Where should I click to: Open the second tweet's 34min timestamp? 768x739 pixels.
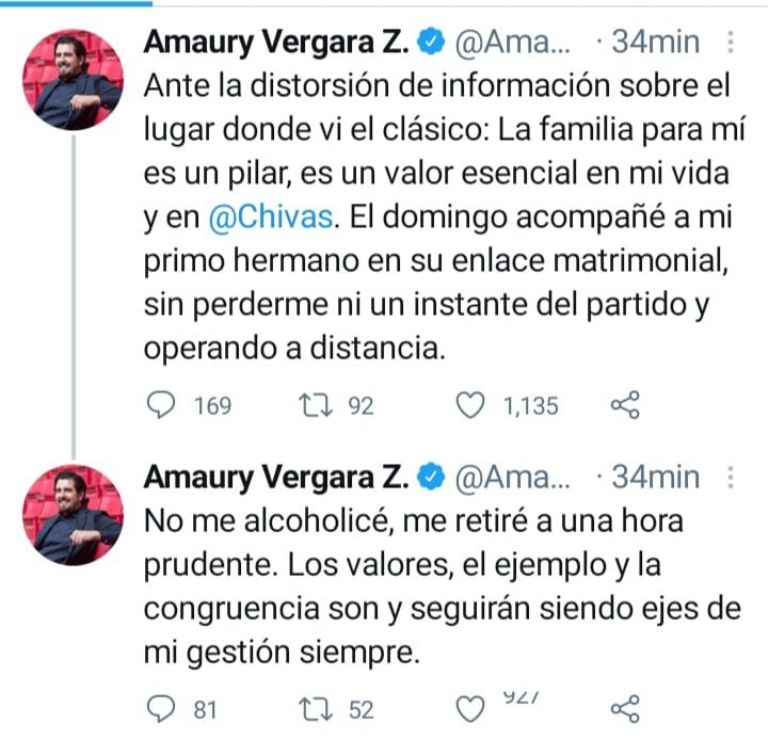pos(655,479)
